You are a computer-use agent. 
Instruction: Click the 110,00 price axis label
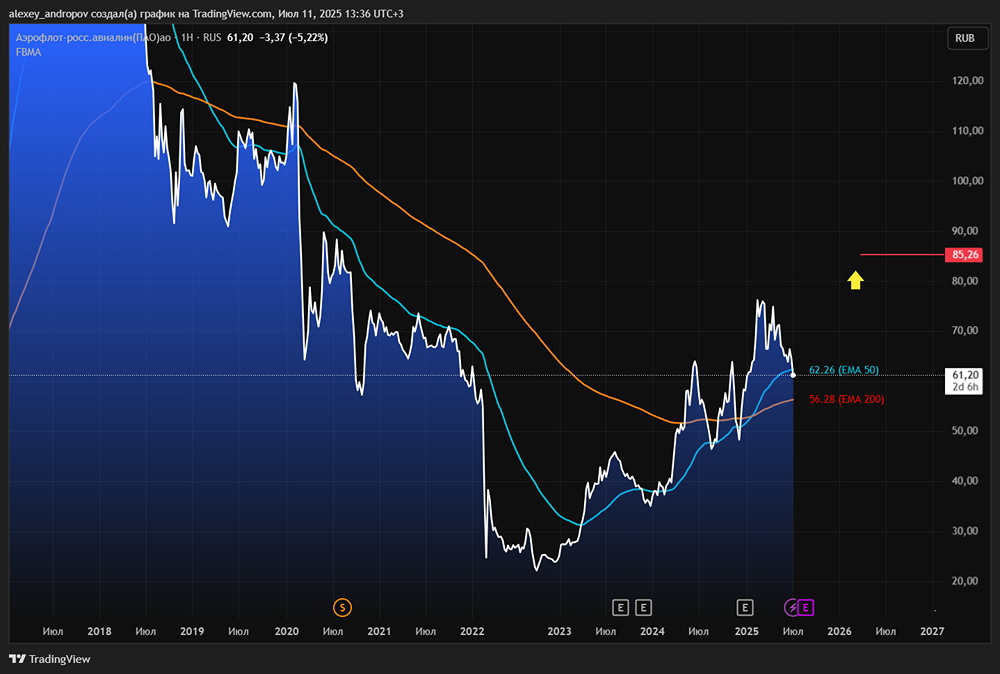967,131
